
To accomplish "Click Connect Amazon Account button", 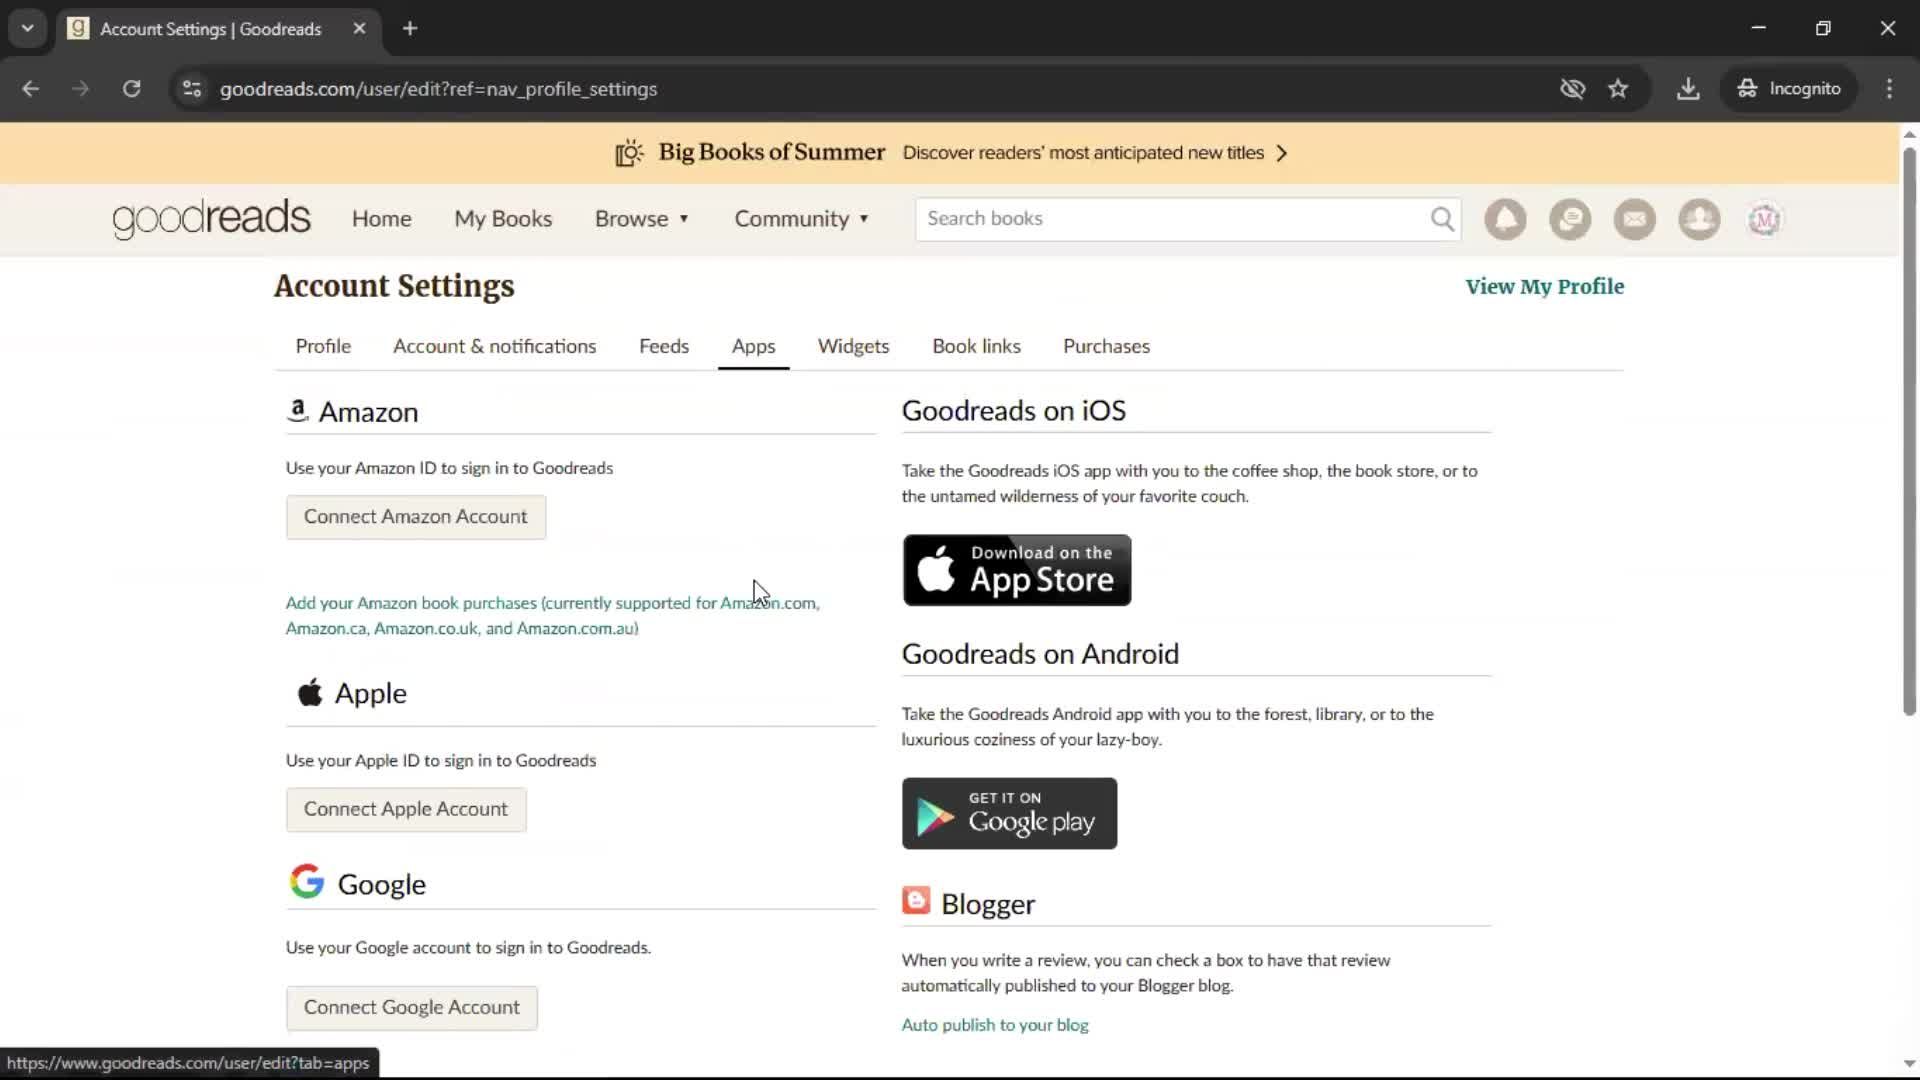I will (x=416, y=517).
